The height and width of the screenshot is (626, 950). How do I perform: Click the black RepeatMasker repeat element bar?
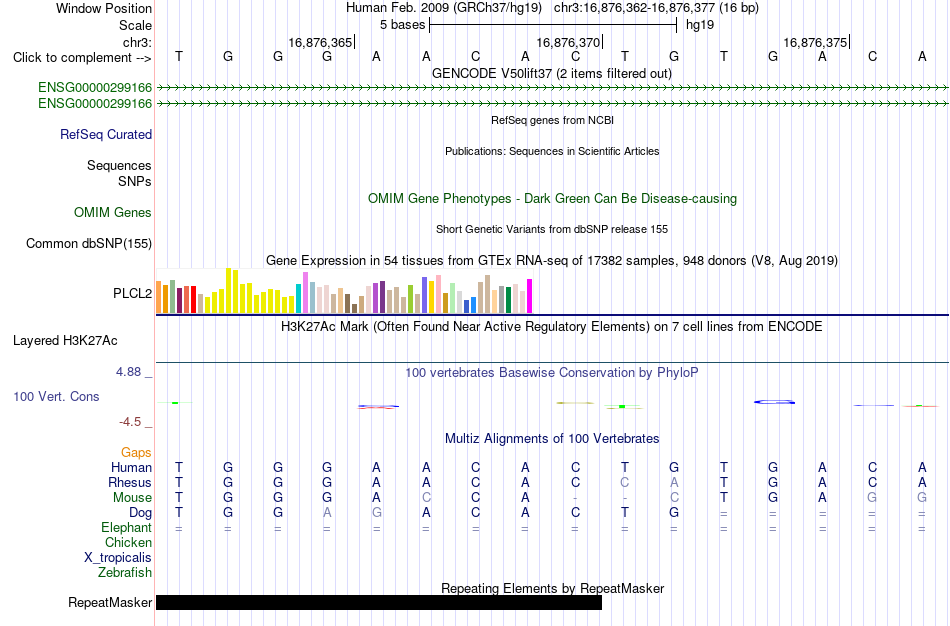(x=379, y=602)
